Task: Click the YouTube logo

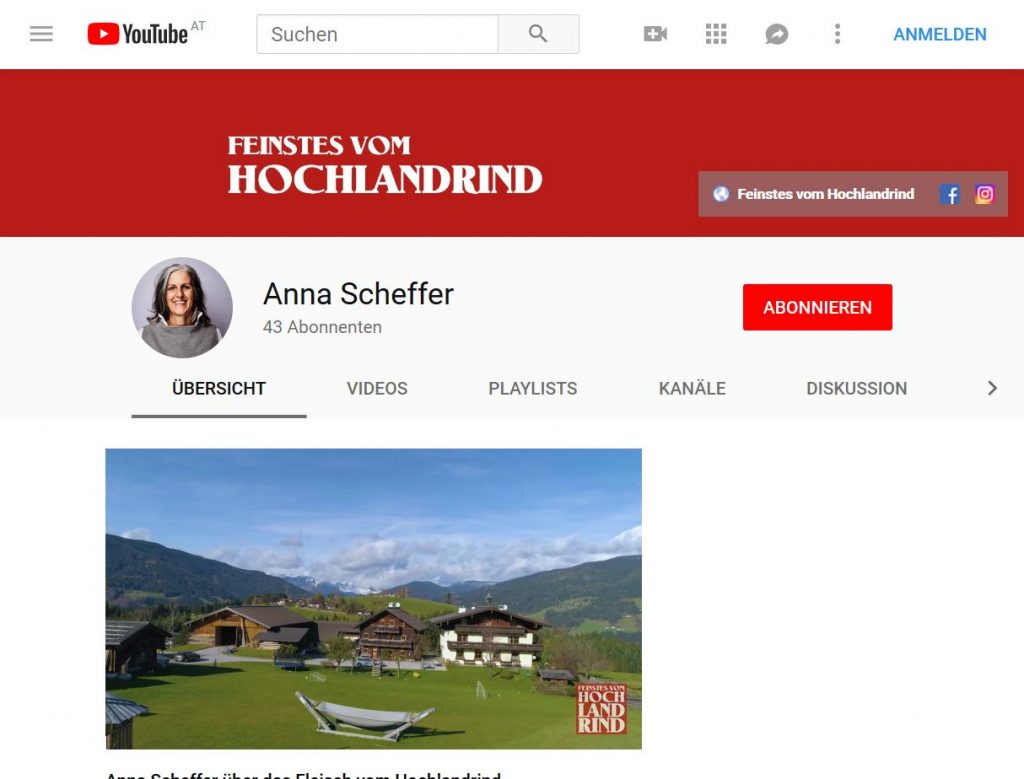Action: (x=138, y=34)
